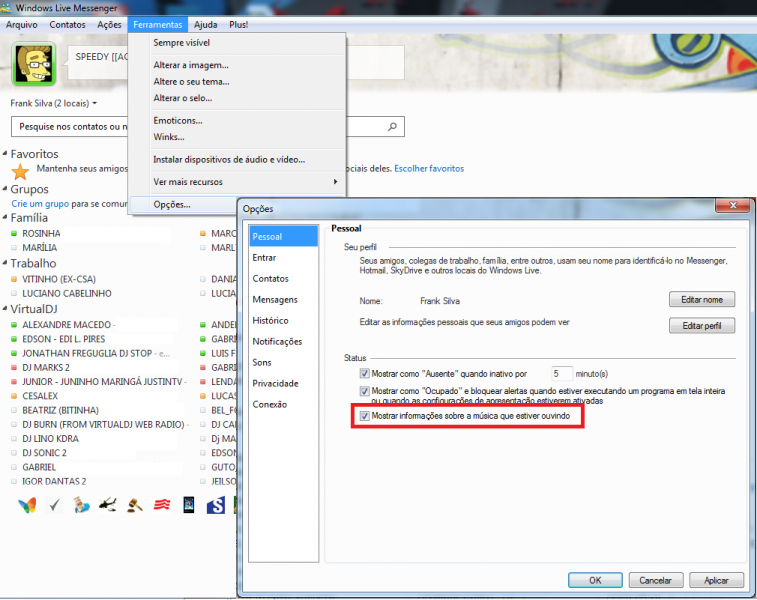Screen dimensions: 757x600
Task: Click Cancelar in options dialog
Action: (656, 580)
